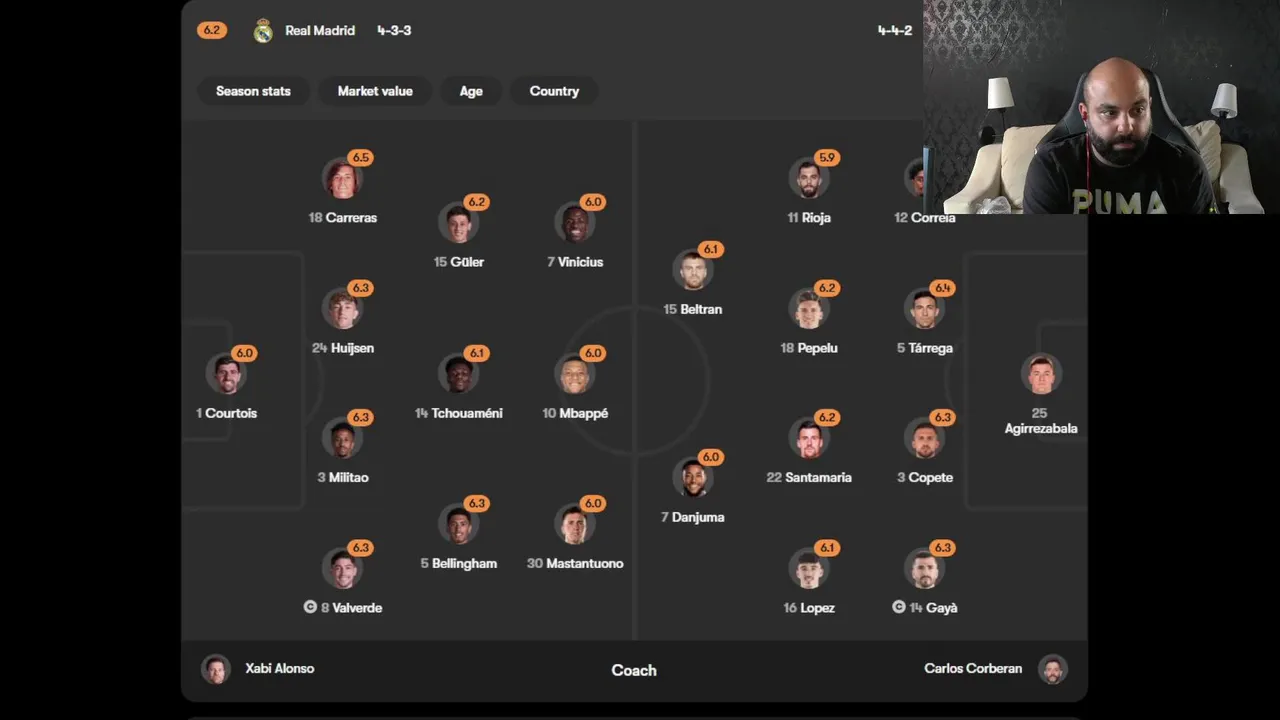Open Bellingham player avatar

[x=458, y=524]
